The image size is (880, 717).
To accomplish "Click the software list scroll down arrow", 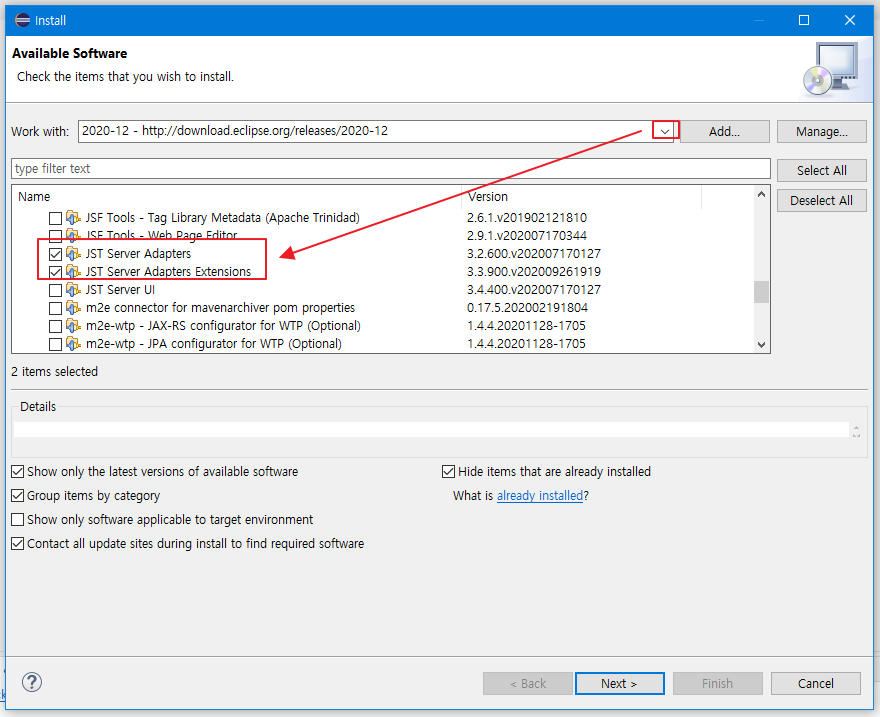I will [761, 344].
